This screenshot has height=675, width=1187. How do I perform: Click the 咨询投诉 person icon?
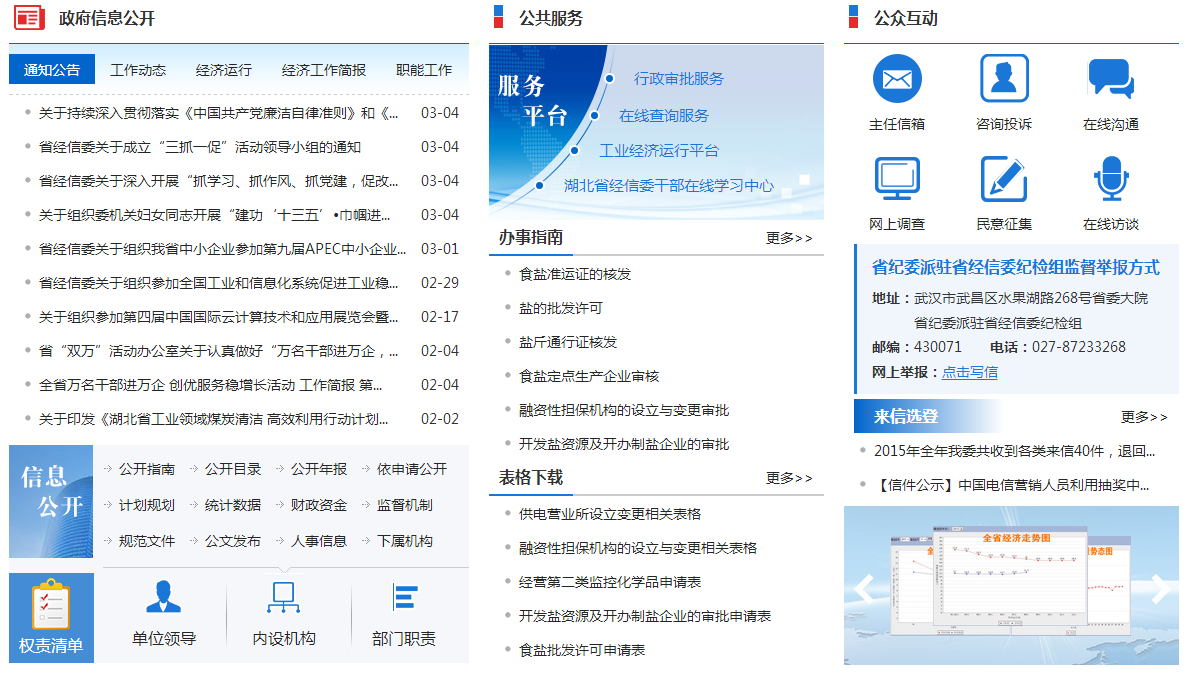click(1004, 79)
